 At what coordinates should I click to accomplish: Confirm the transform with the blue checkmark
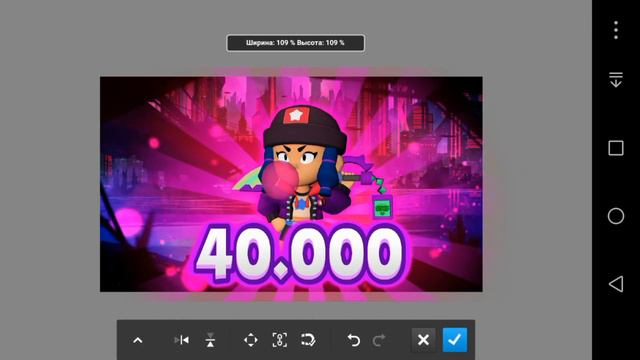[455, 340]
